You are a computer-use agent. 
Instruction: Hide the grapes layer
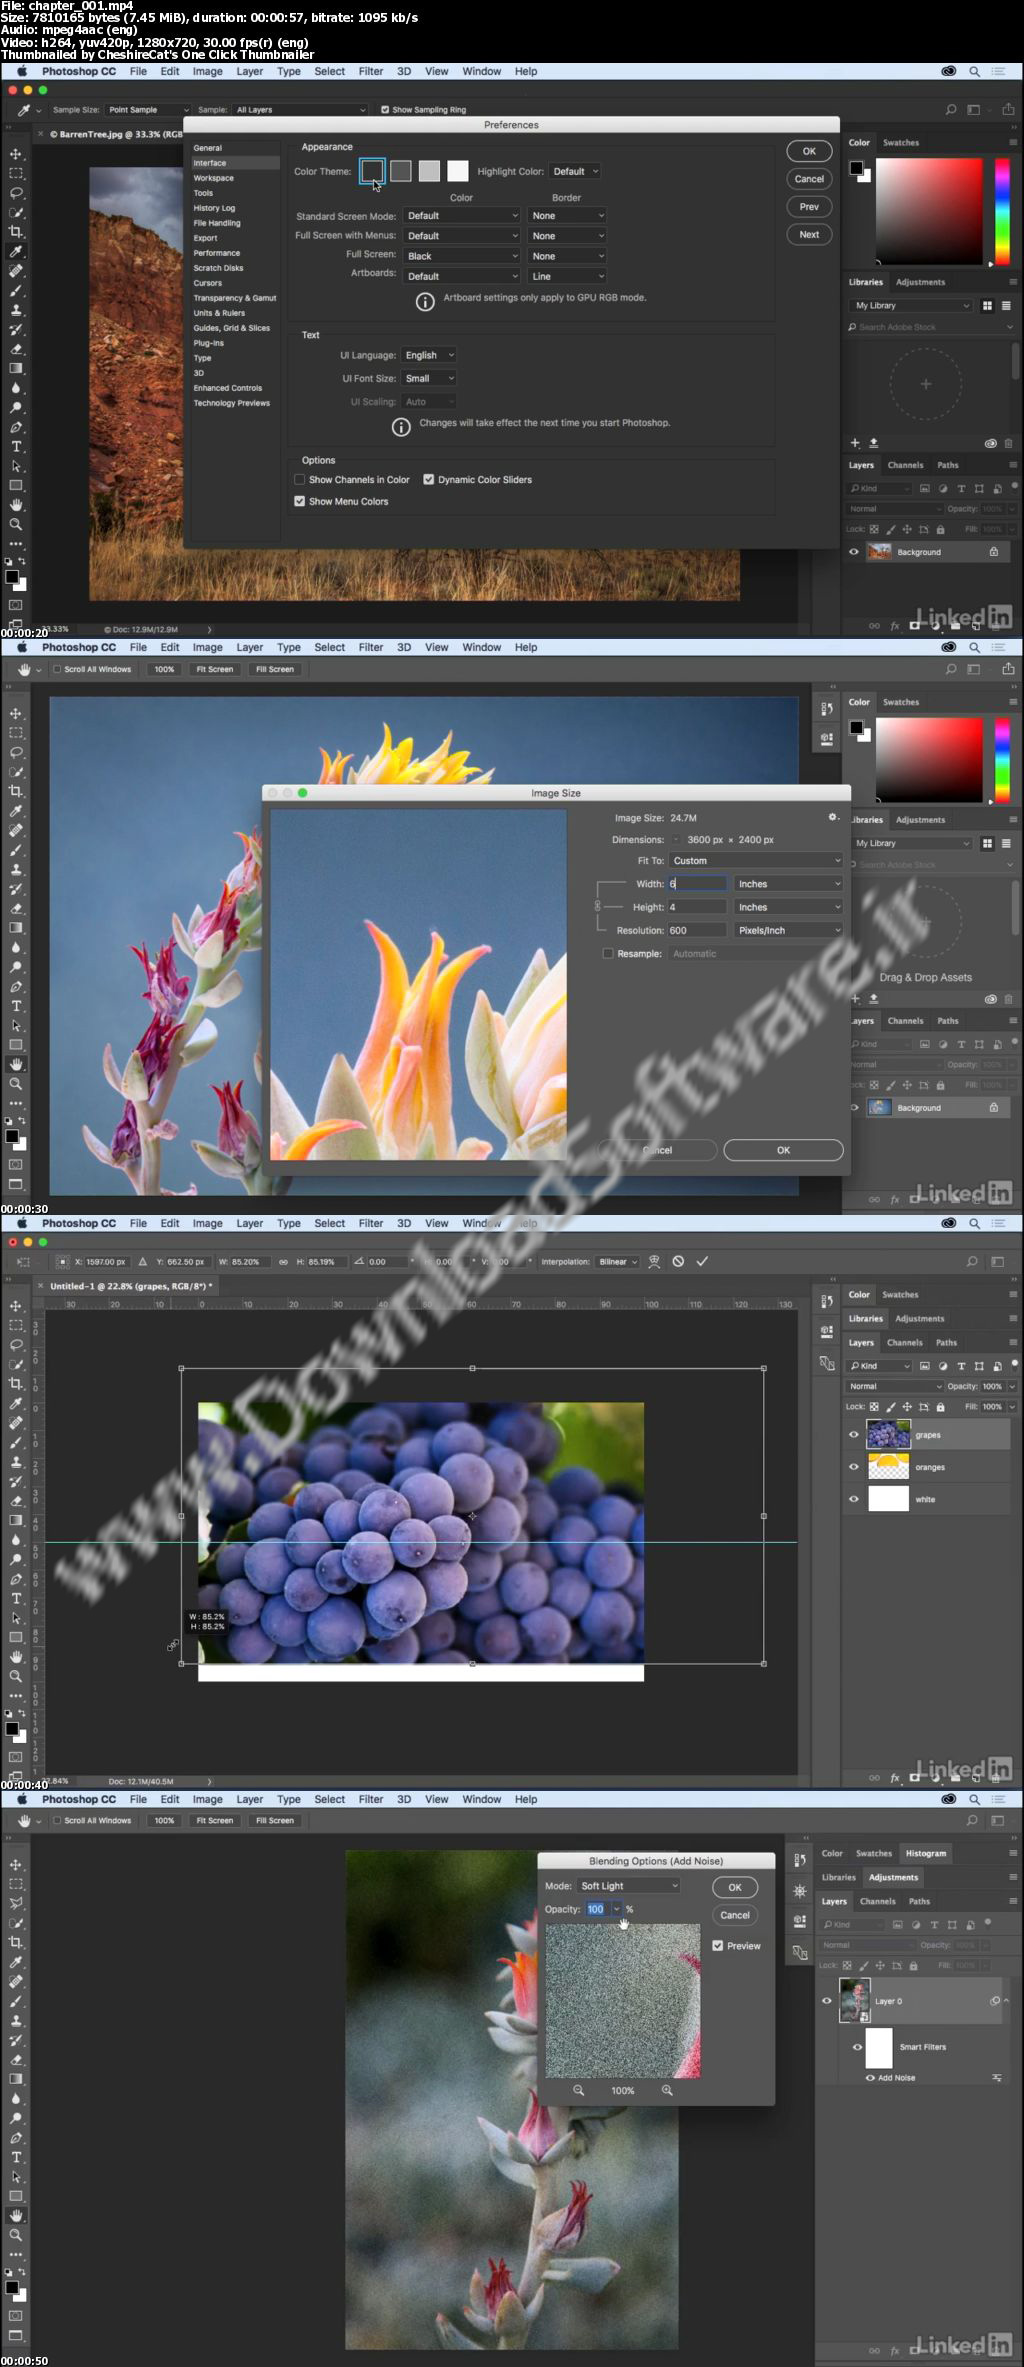[x=854, y=1434]
